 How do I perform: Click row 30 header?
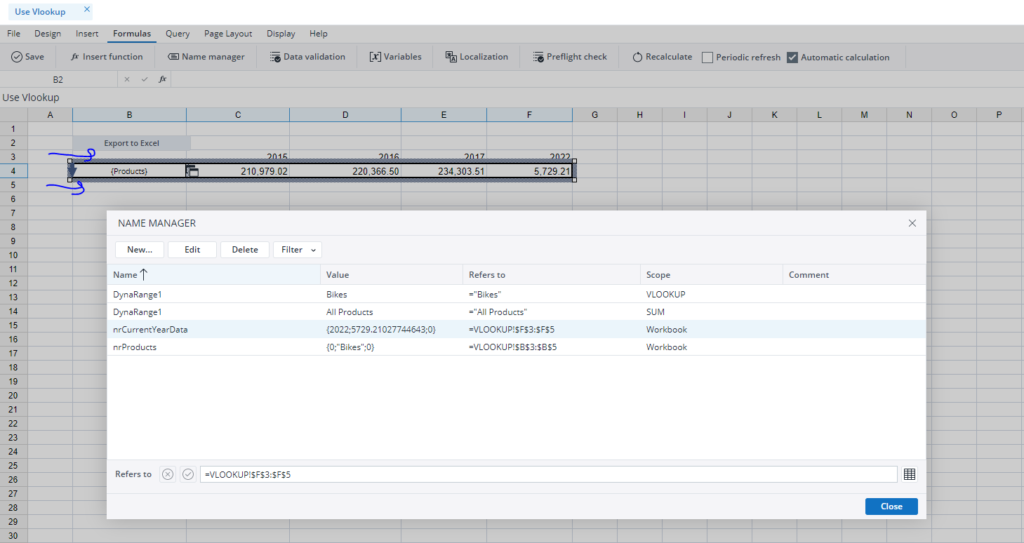(13, 536)
